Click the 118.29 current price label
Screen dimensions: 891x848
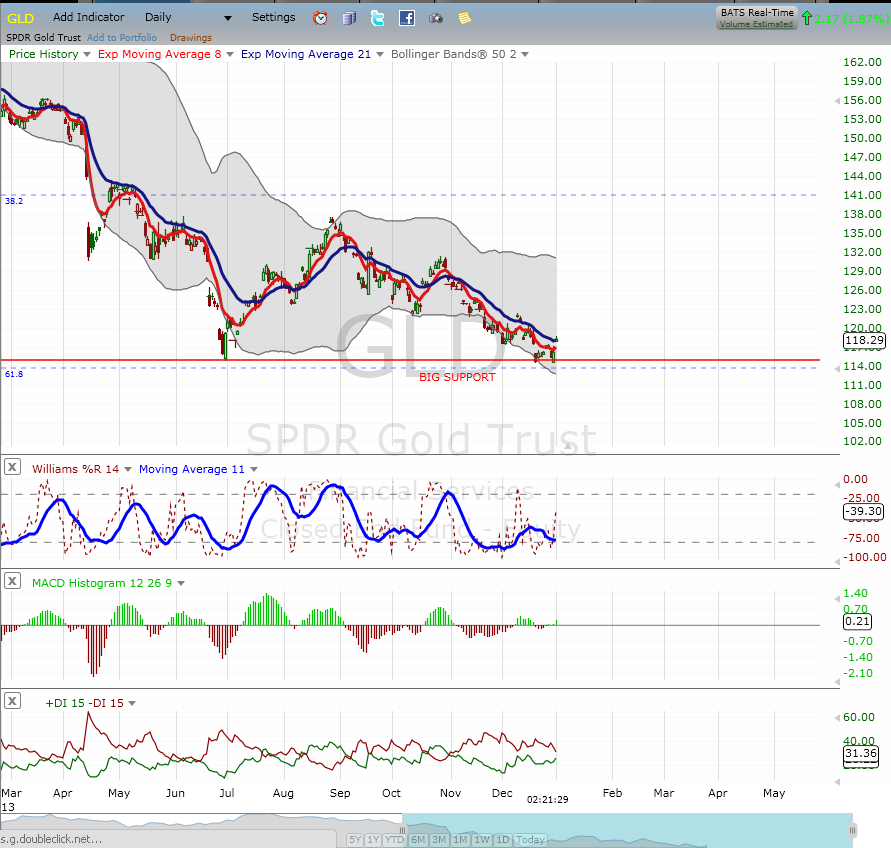[864, 340]
